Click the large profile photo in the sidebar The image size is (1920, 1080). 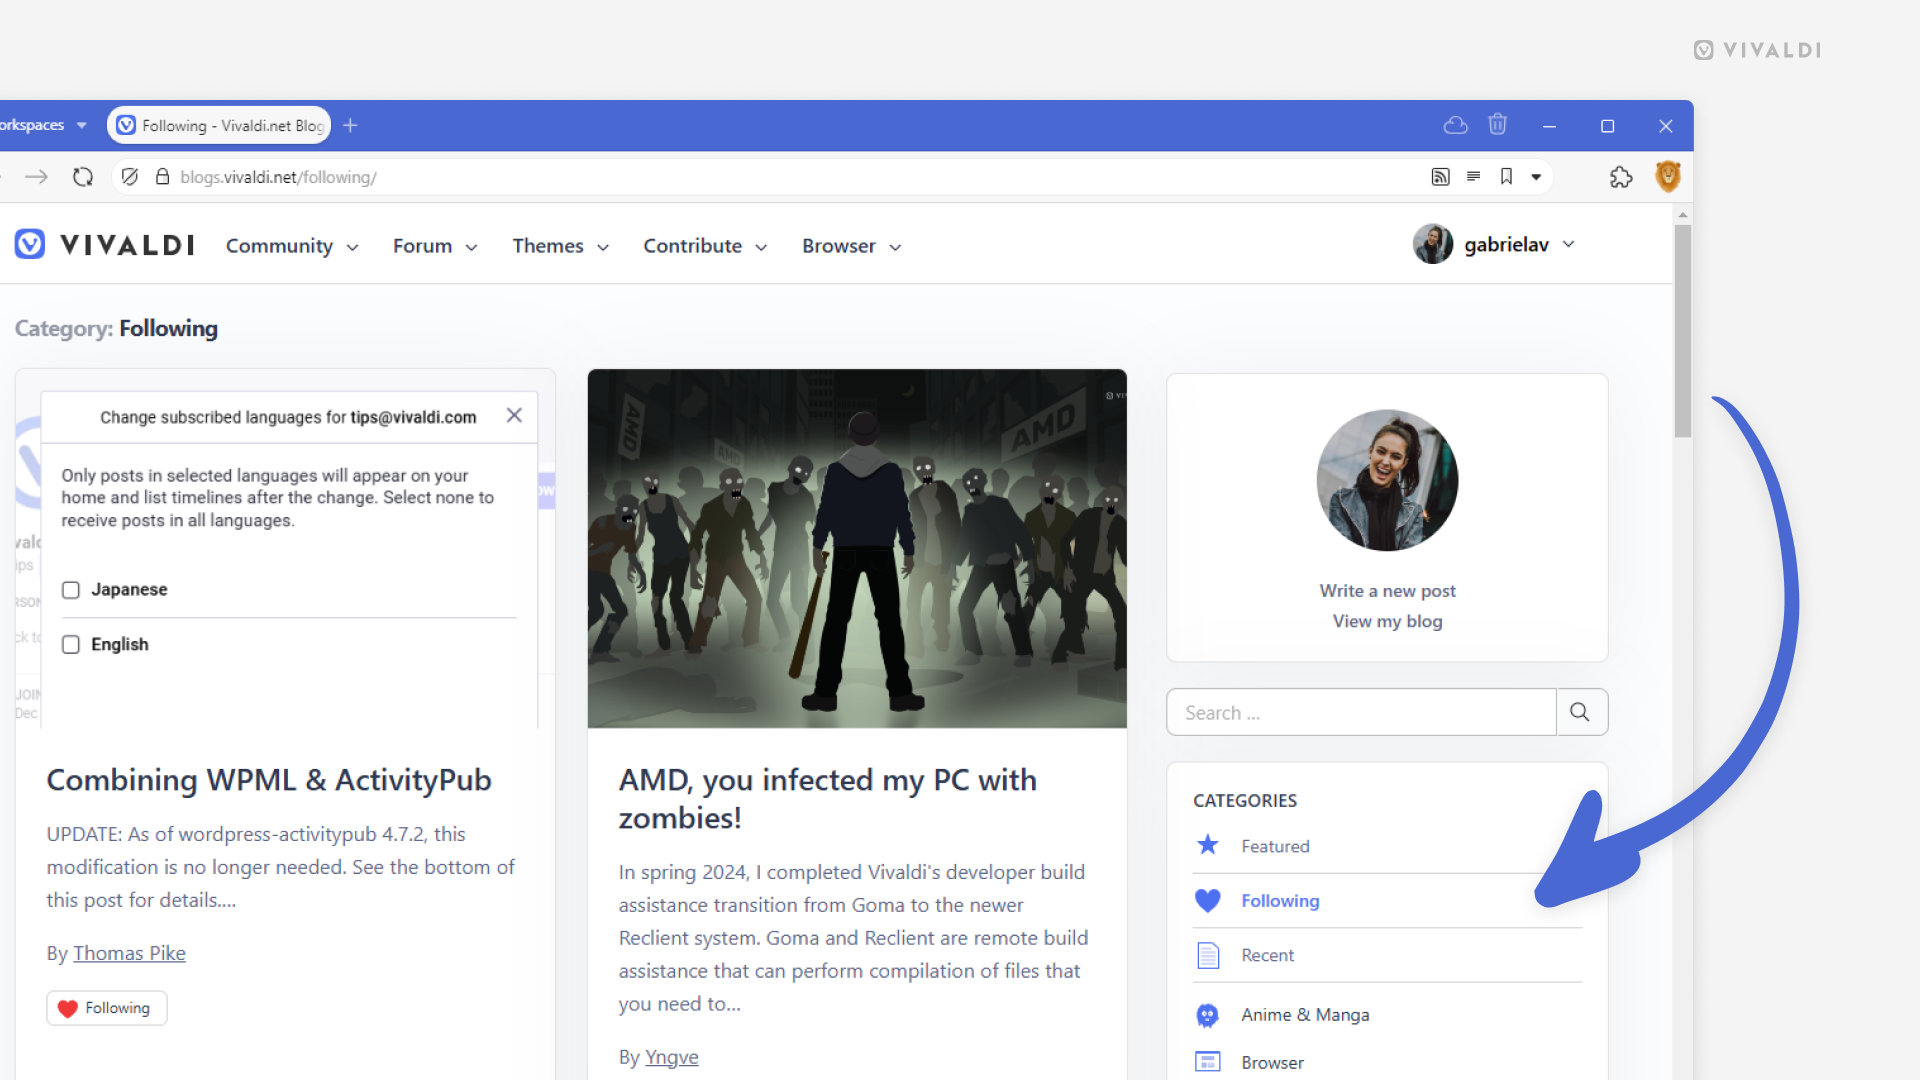click(1387, 480)
